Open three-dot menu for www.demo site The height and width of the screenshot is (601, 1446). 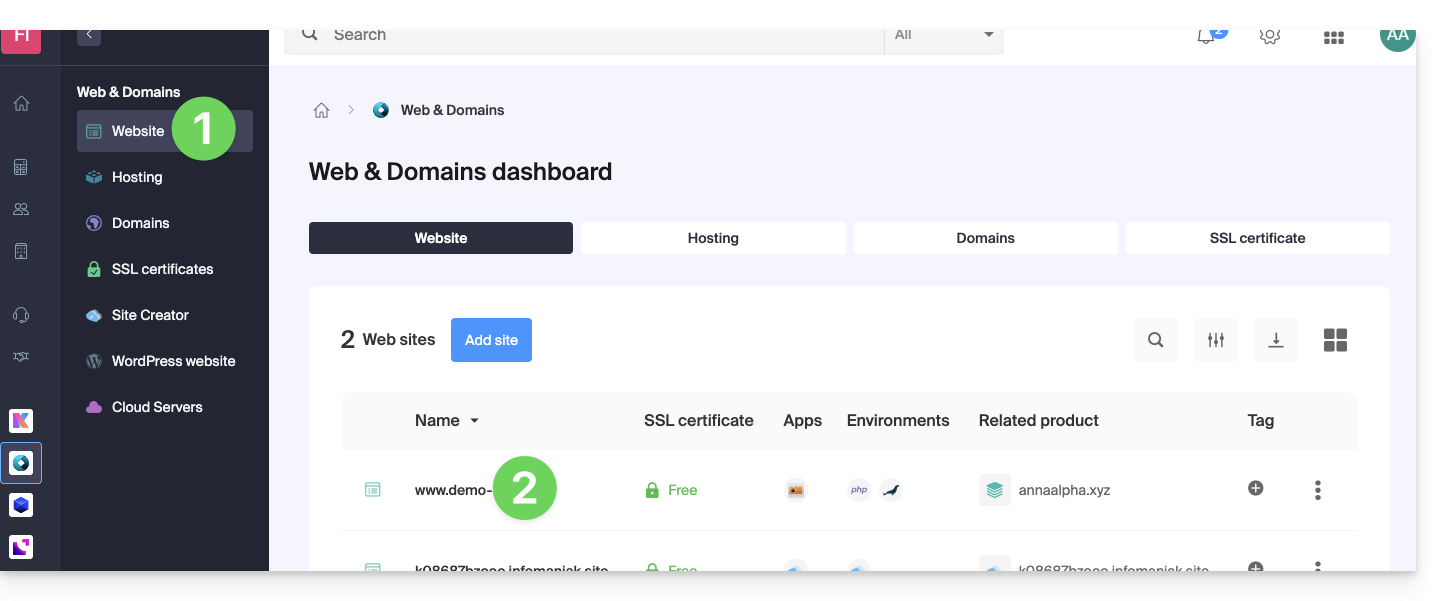[1318, 490]
